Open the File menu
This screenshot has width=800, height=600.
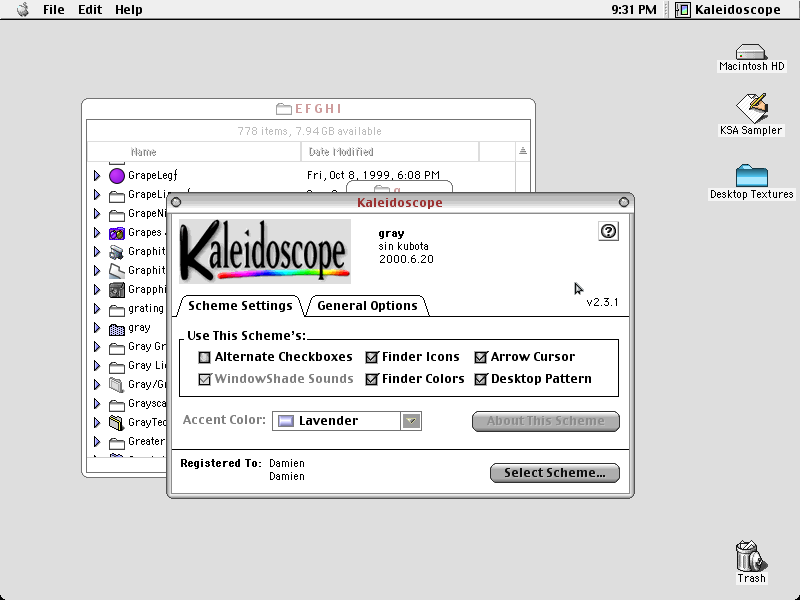54,10
